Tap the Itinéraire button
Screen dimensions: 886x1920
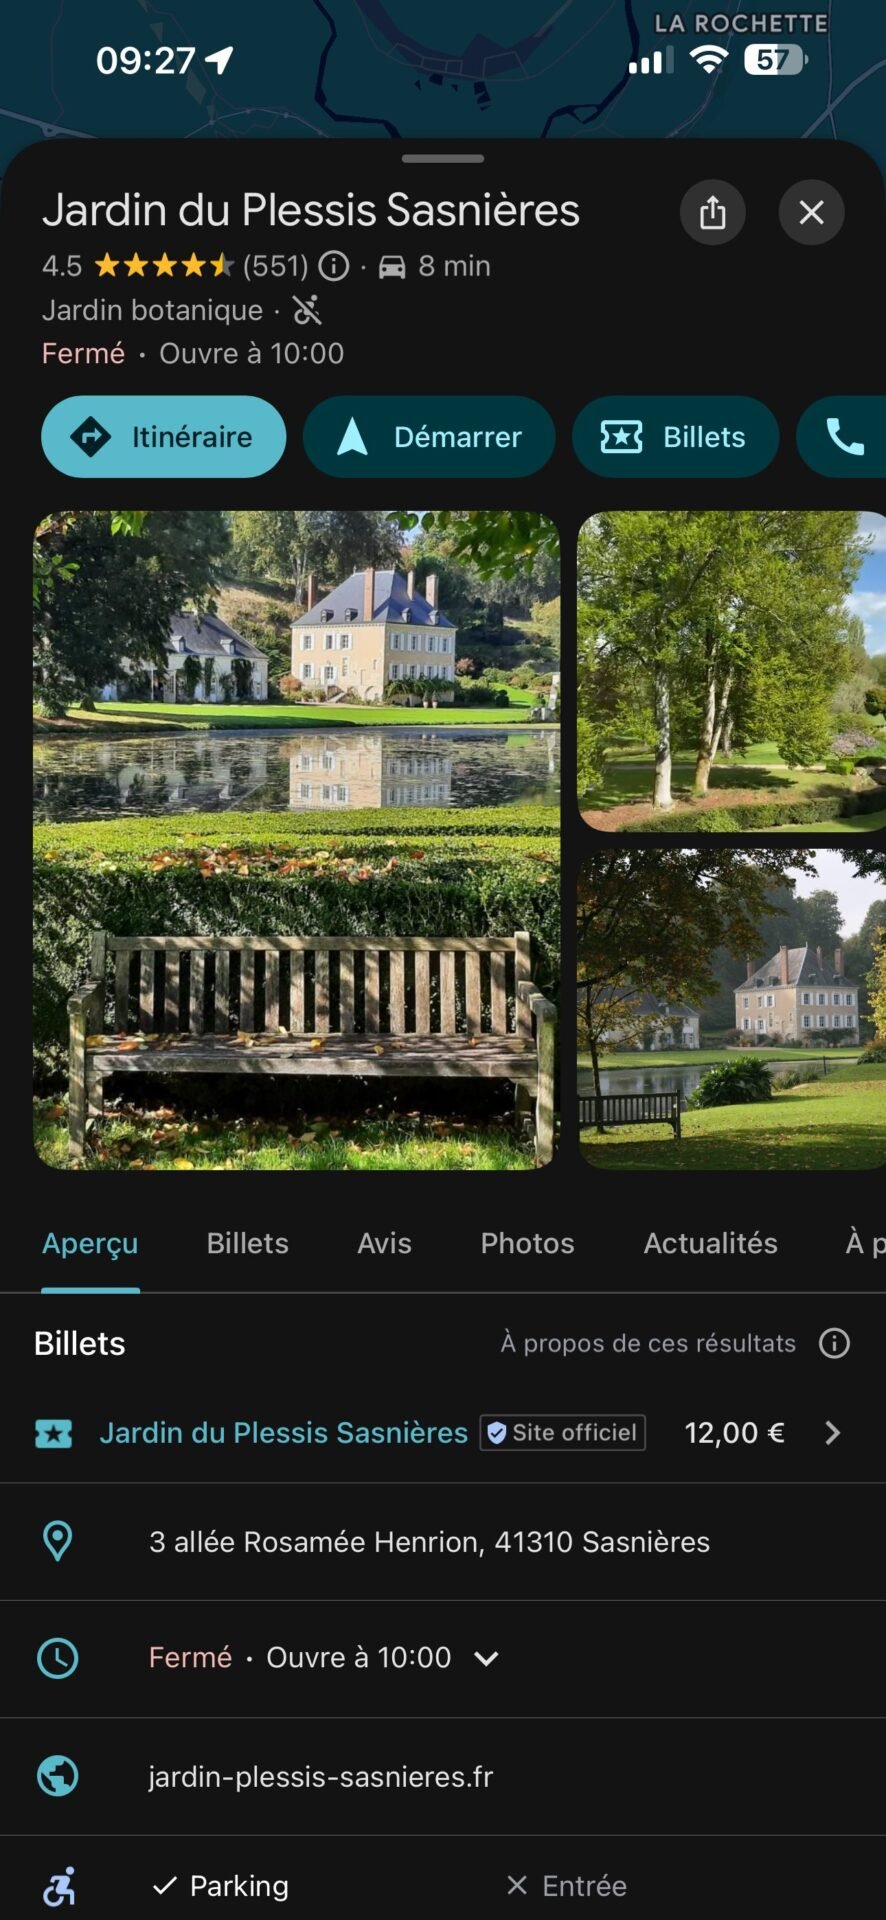click(x=164, y=437)
